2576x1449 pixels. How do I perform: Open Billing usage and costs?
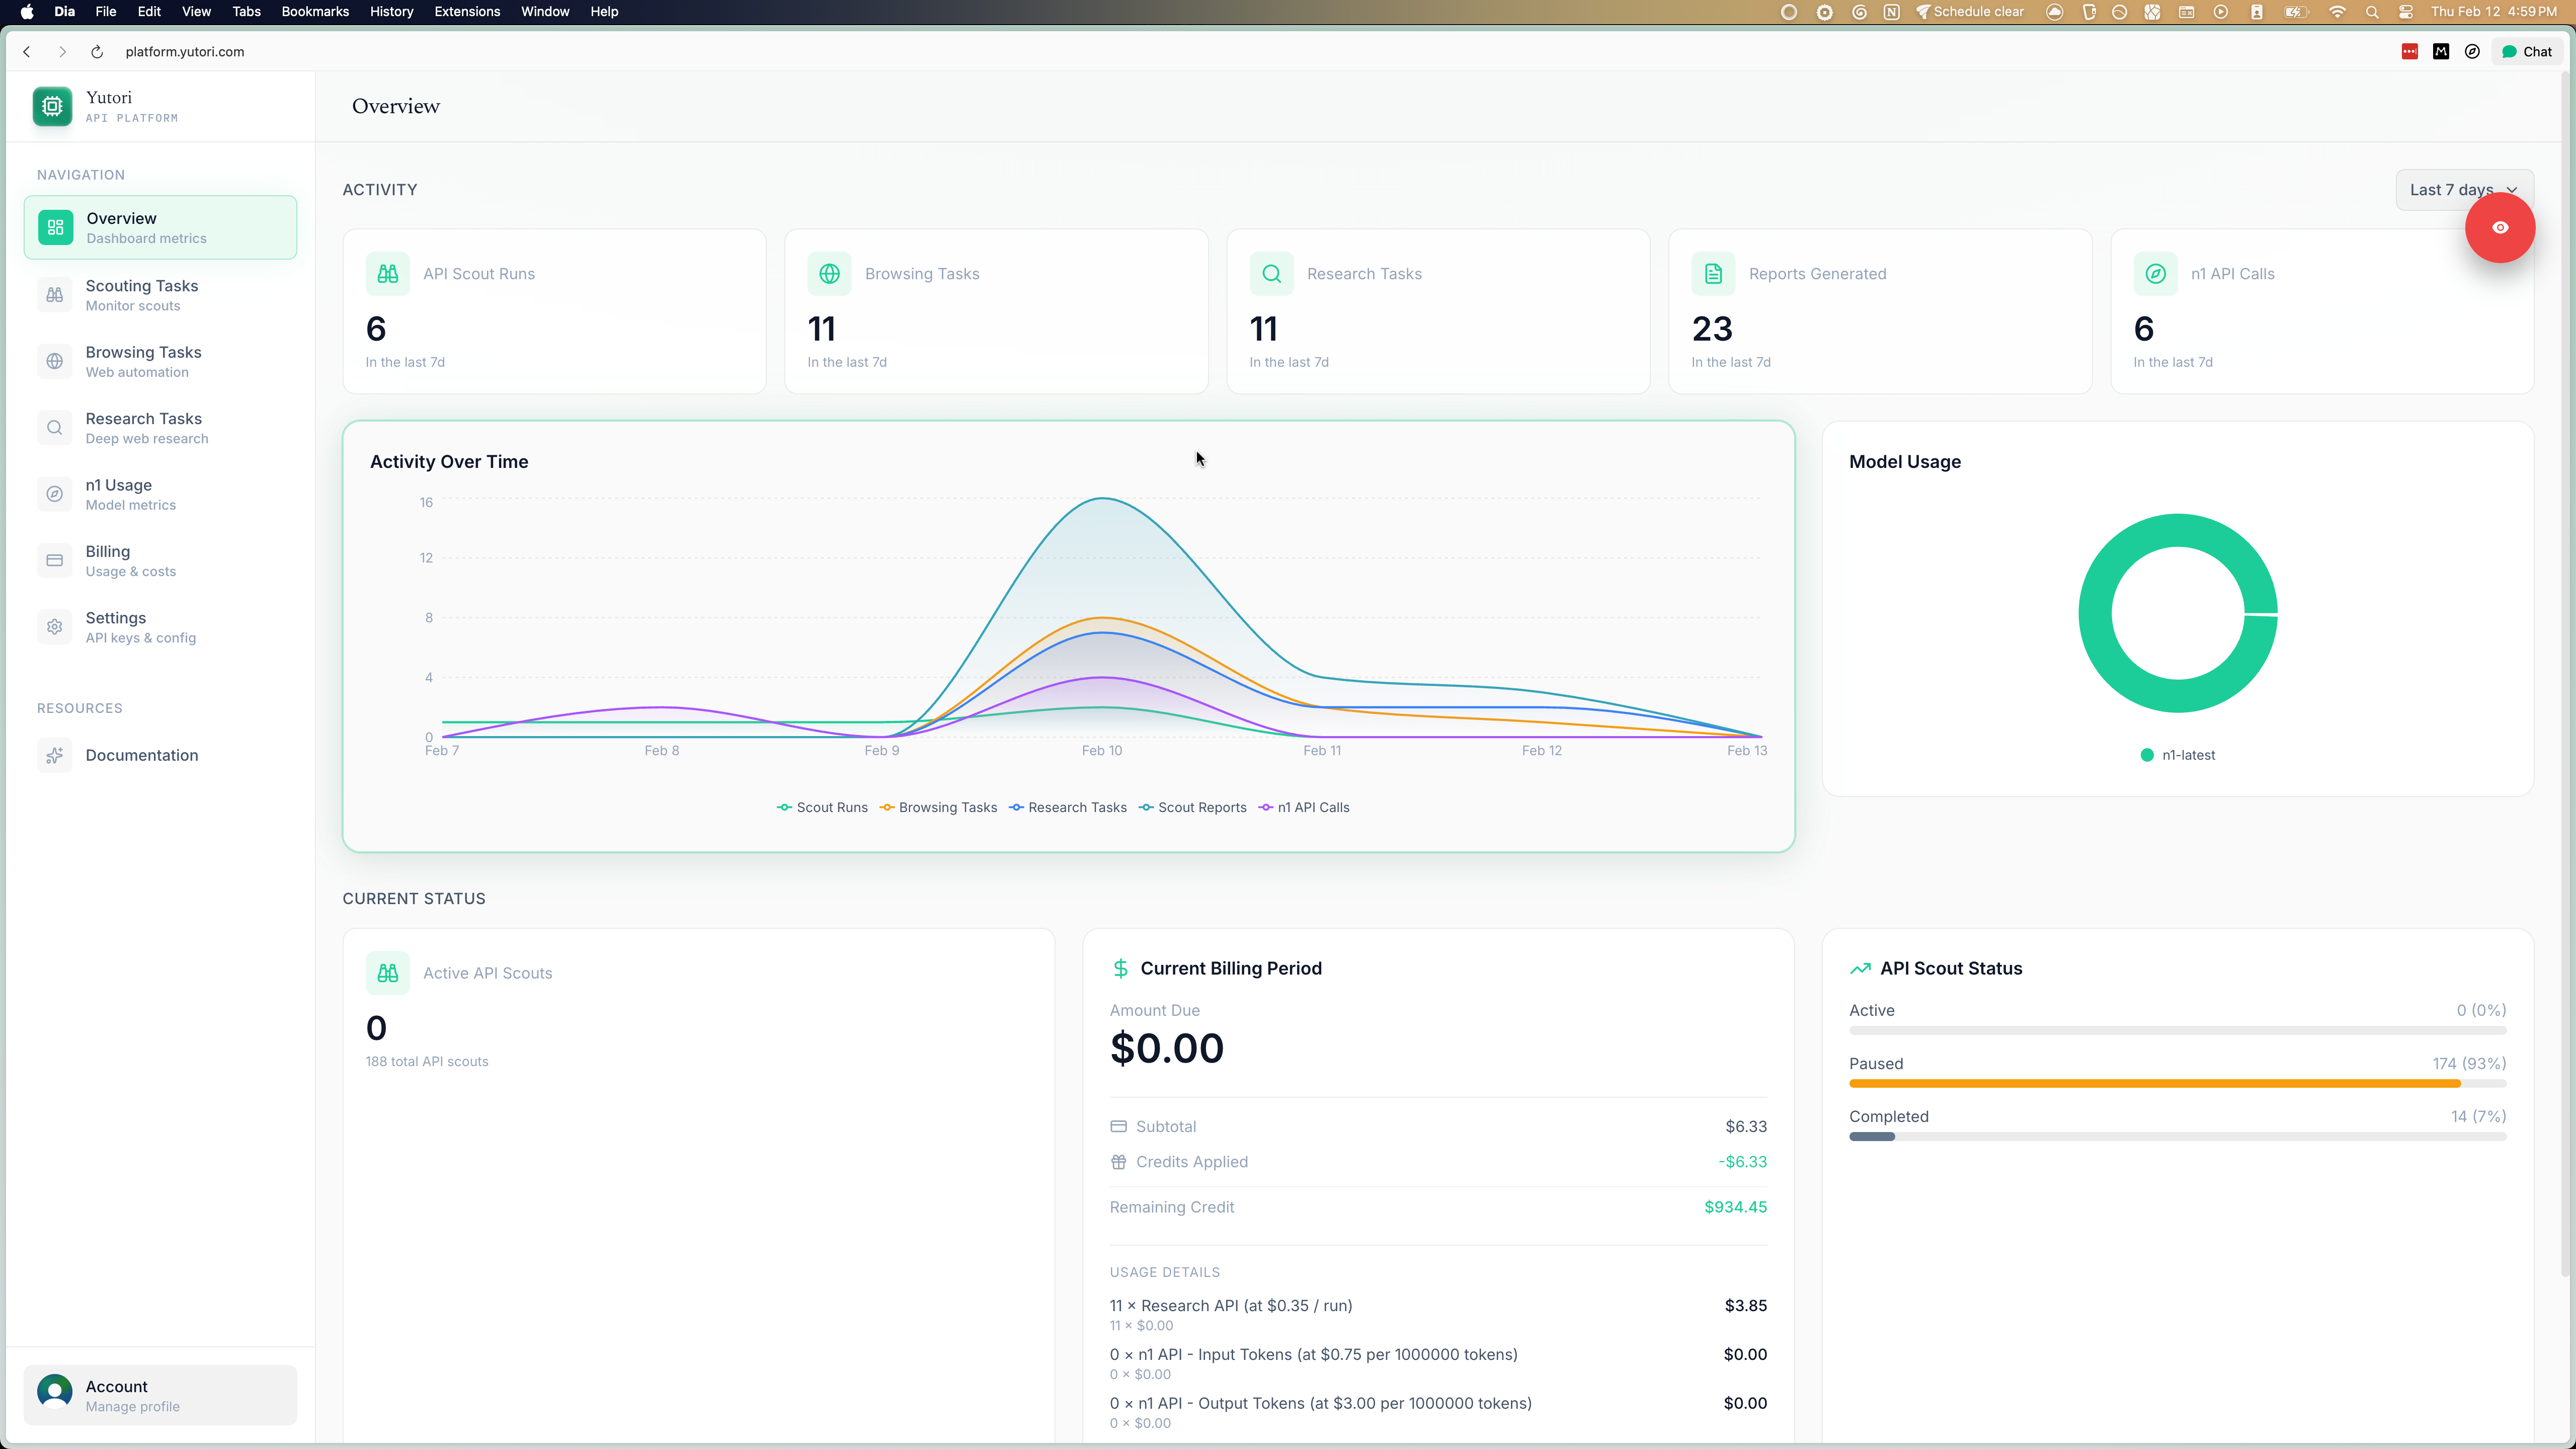pyautogui.click(x=159, y=560)
